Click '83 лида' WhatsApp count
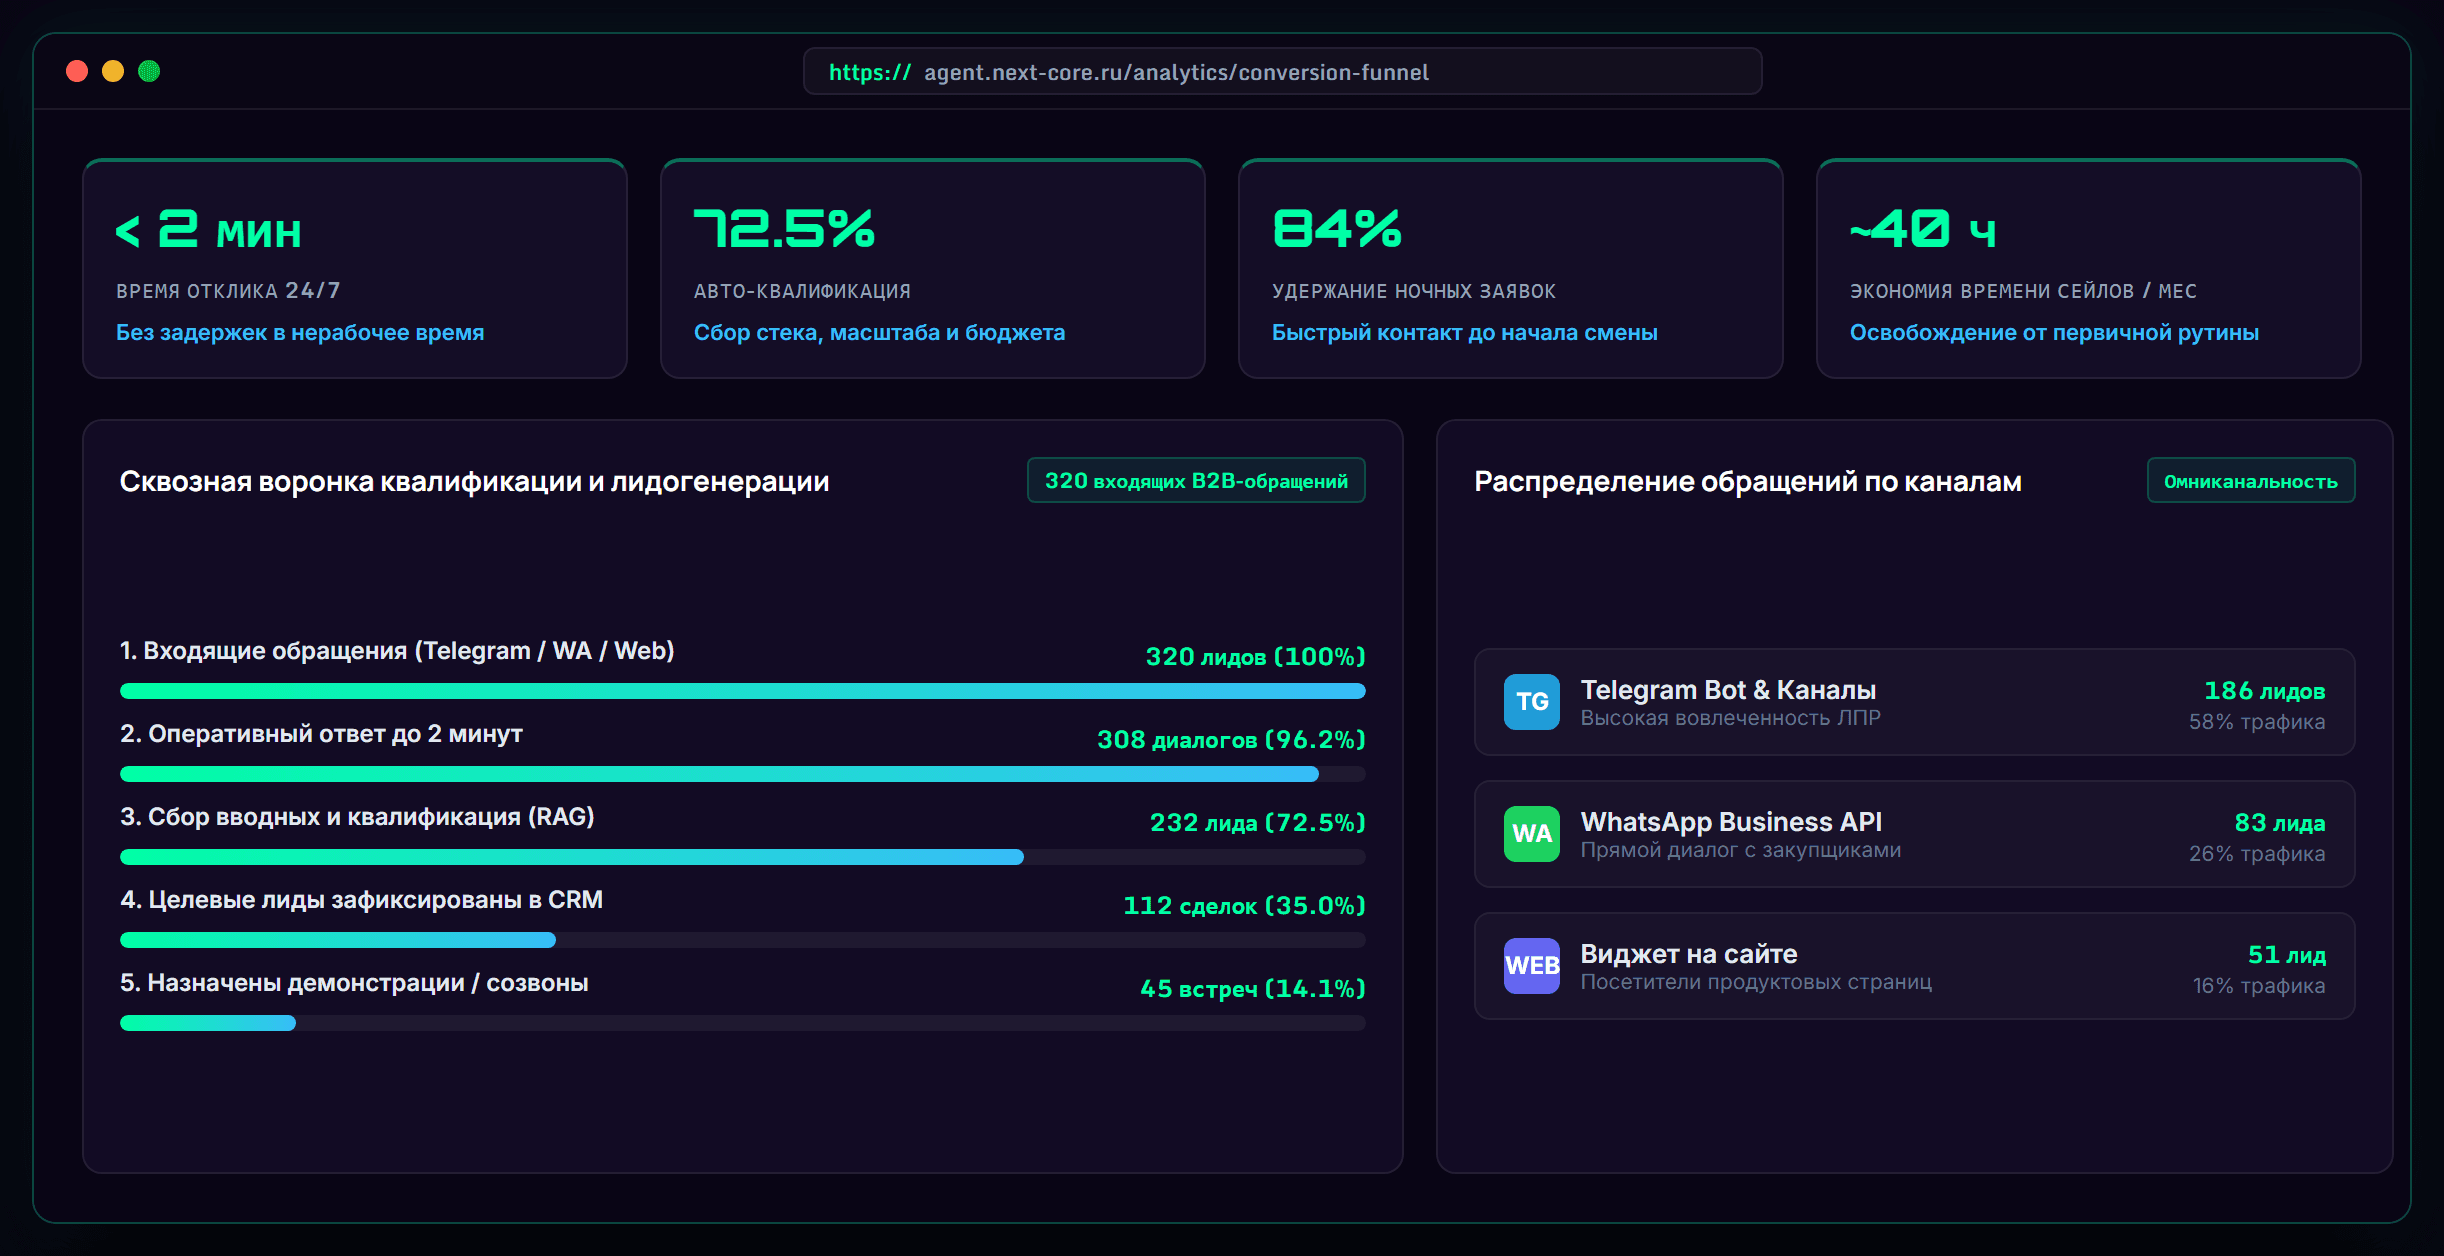This screenshot has height=1256, width=2444. coord(2280,823)
